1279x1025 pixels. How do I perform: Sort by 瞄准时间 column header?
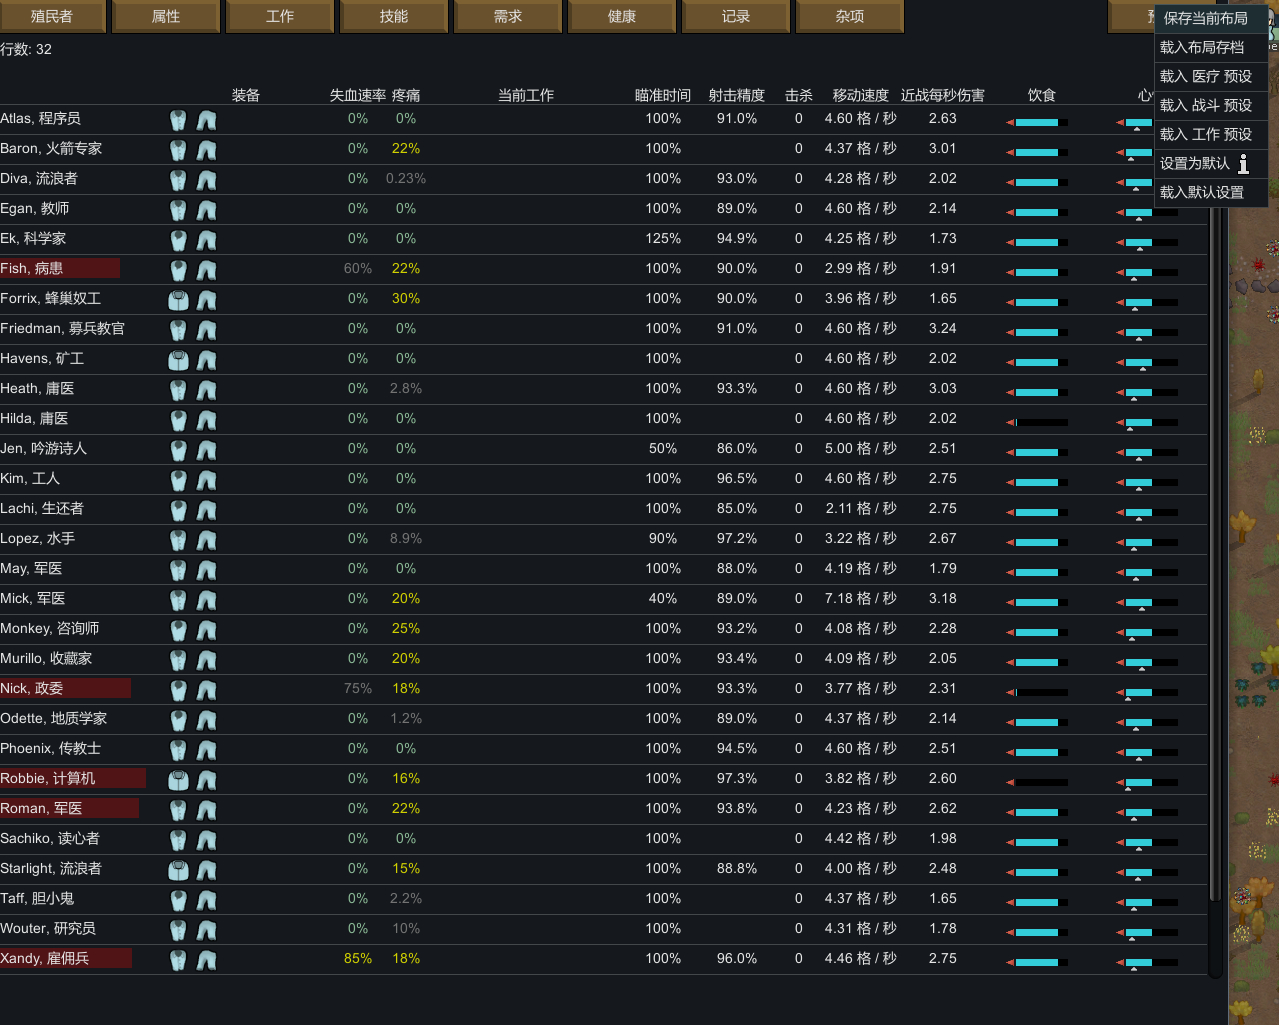663,95
